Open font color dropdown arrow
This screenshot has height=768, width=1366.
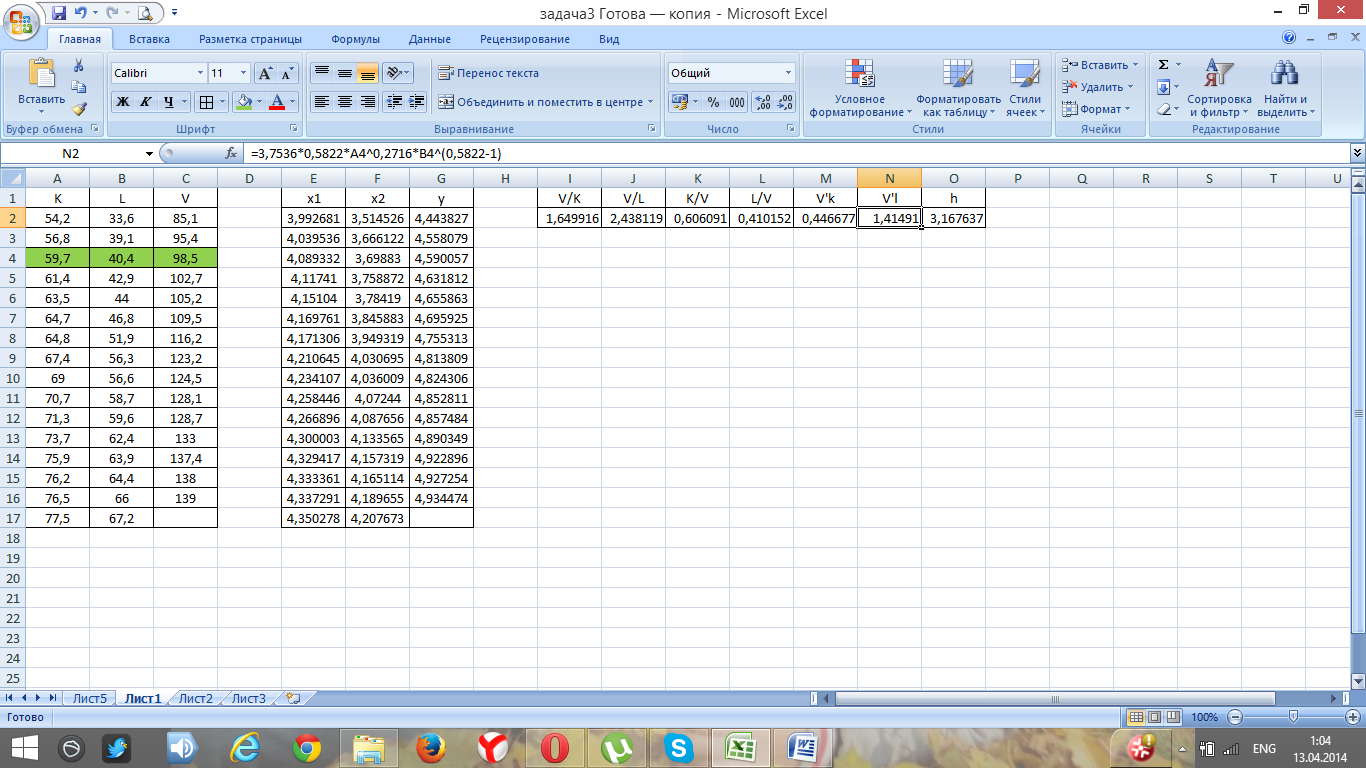coord(293,102)
